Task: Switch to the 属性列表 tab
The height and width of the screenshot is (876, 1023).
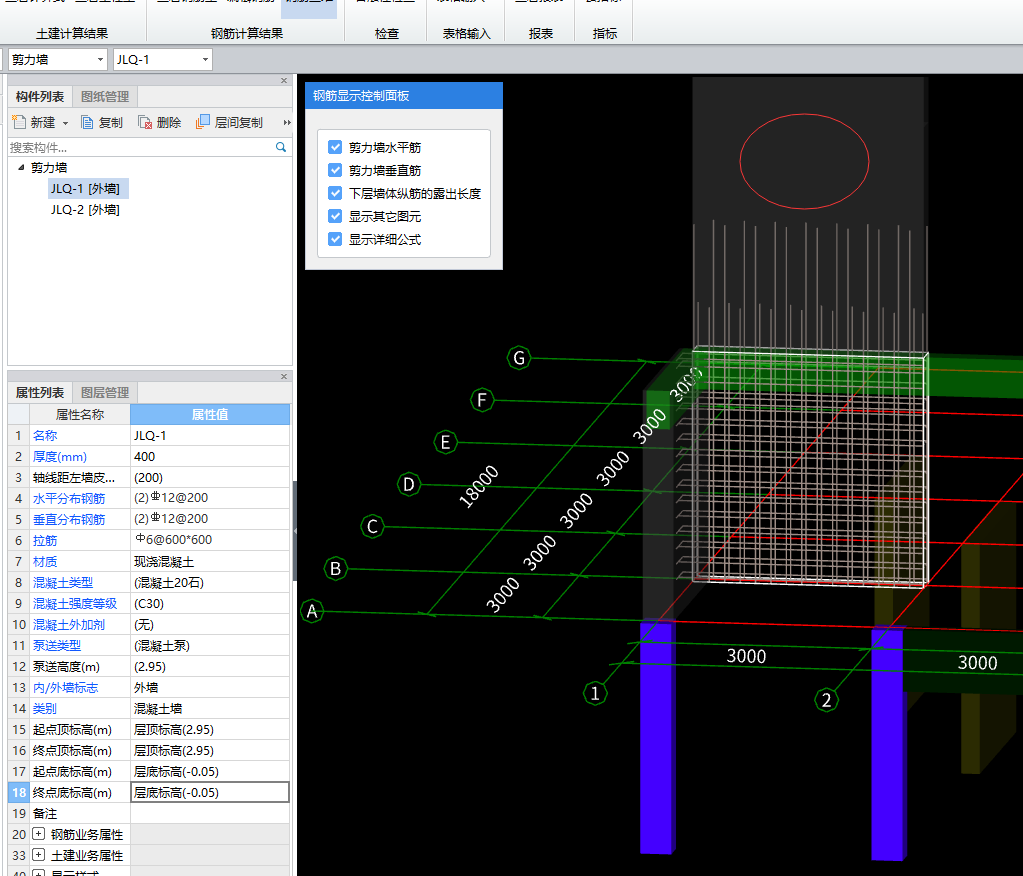Action: (x=40, y=393)
